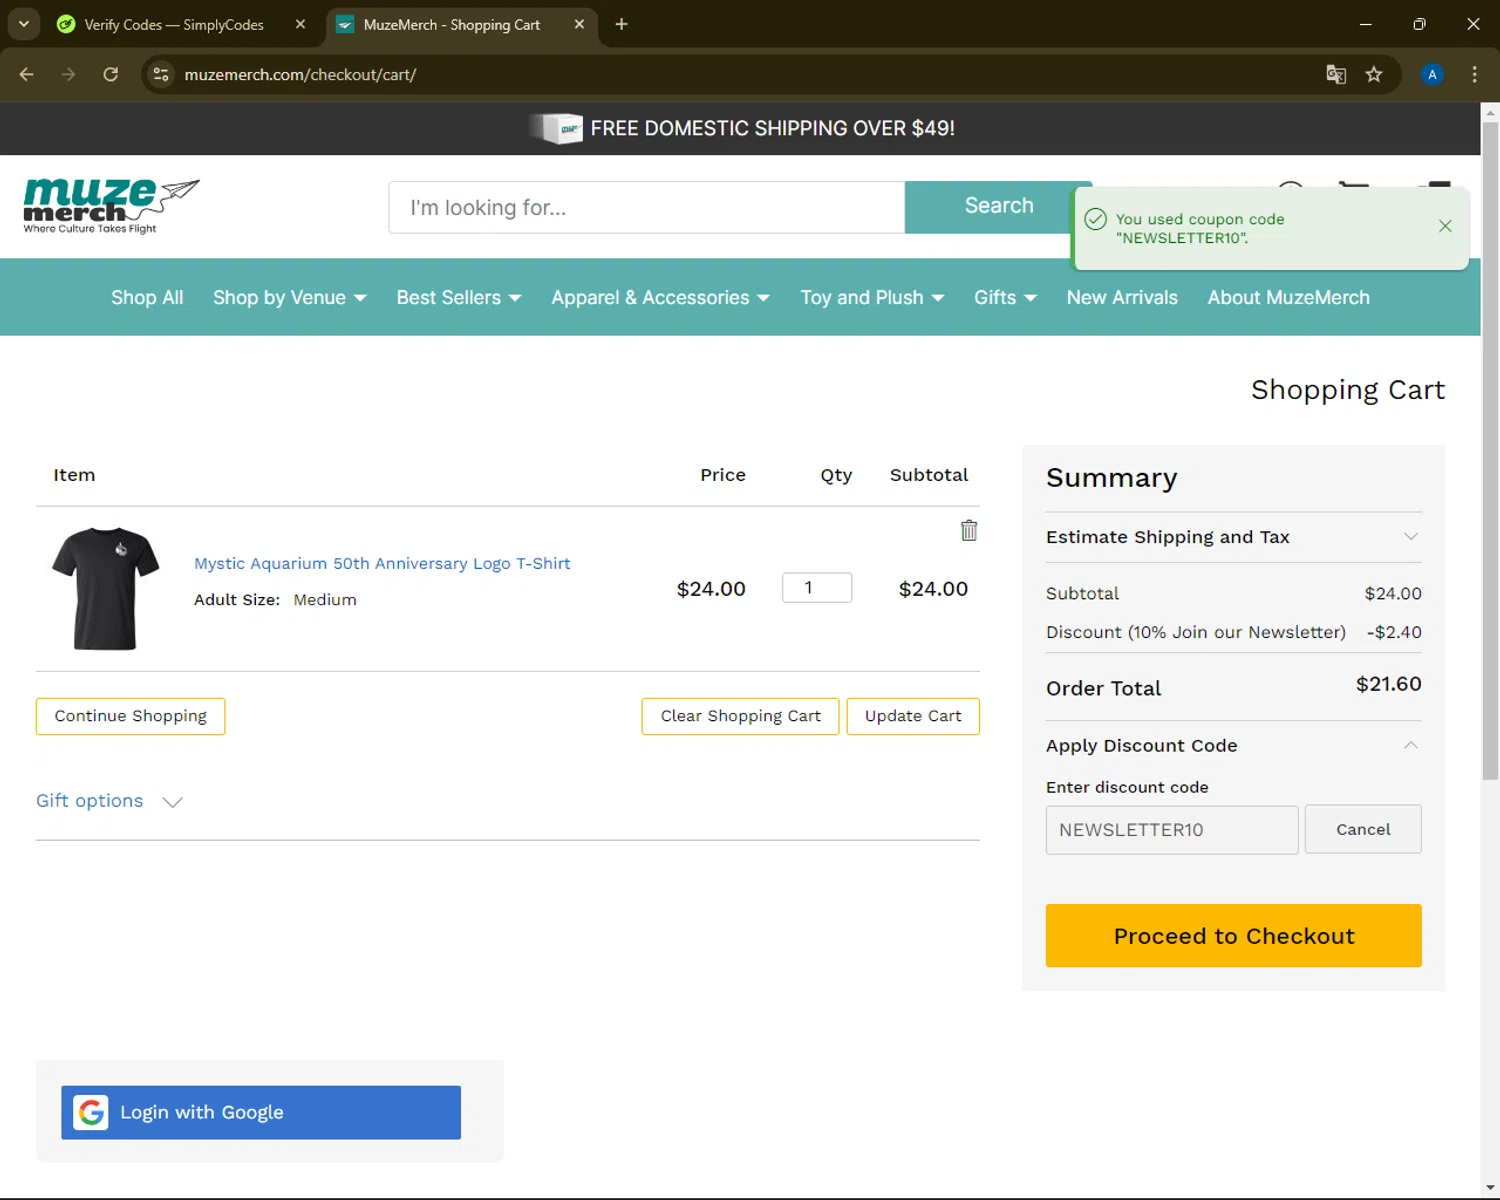Click the Google logo on login button

pyautogui.click(x=92, y=1112)
